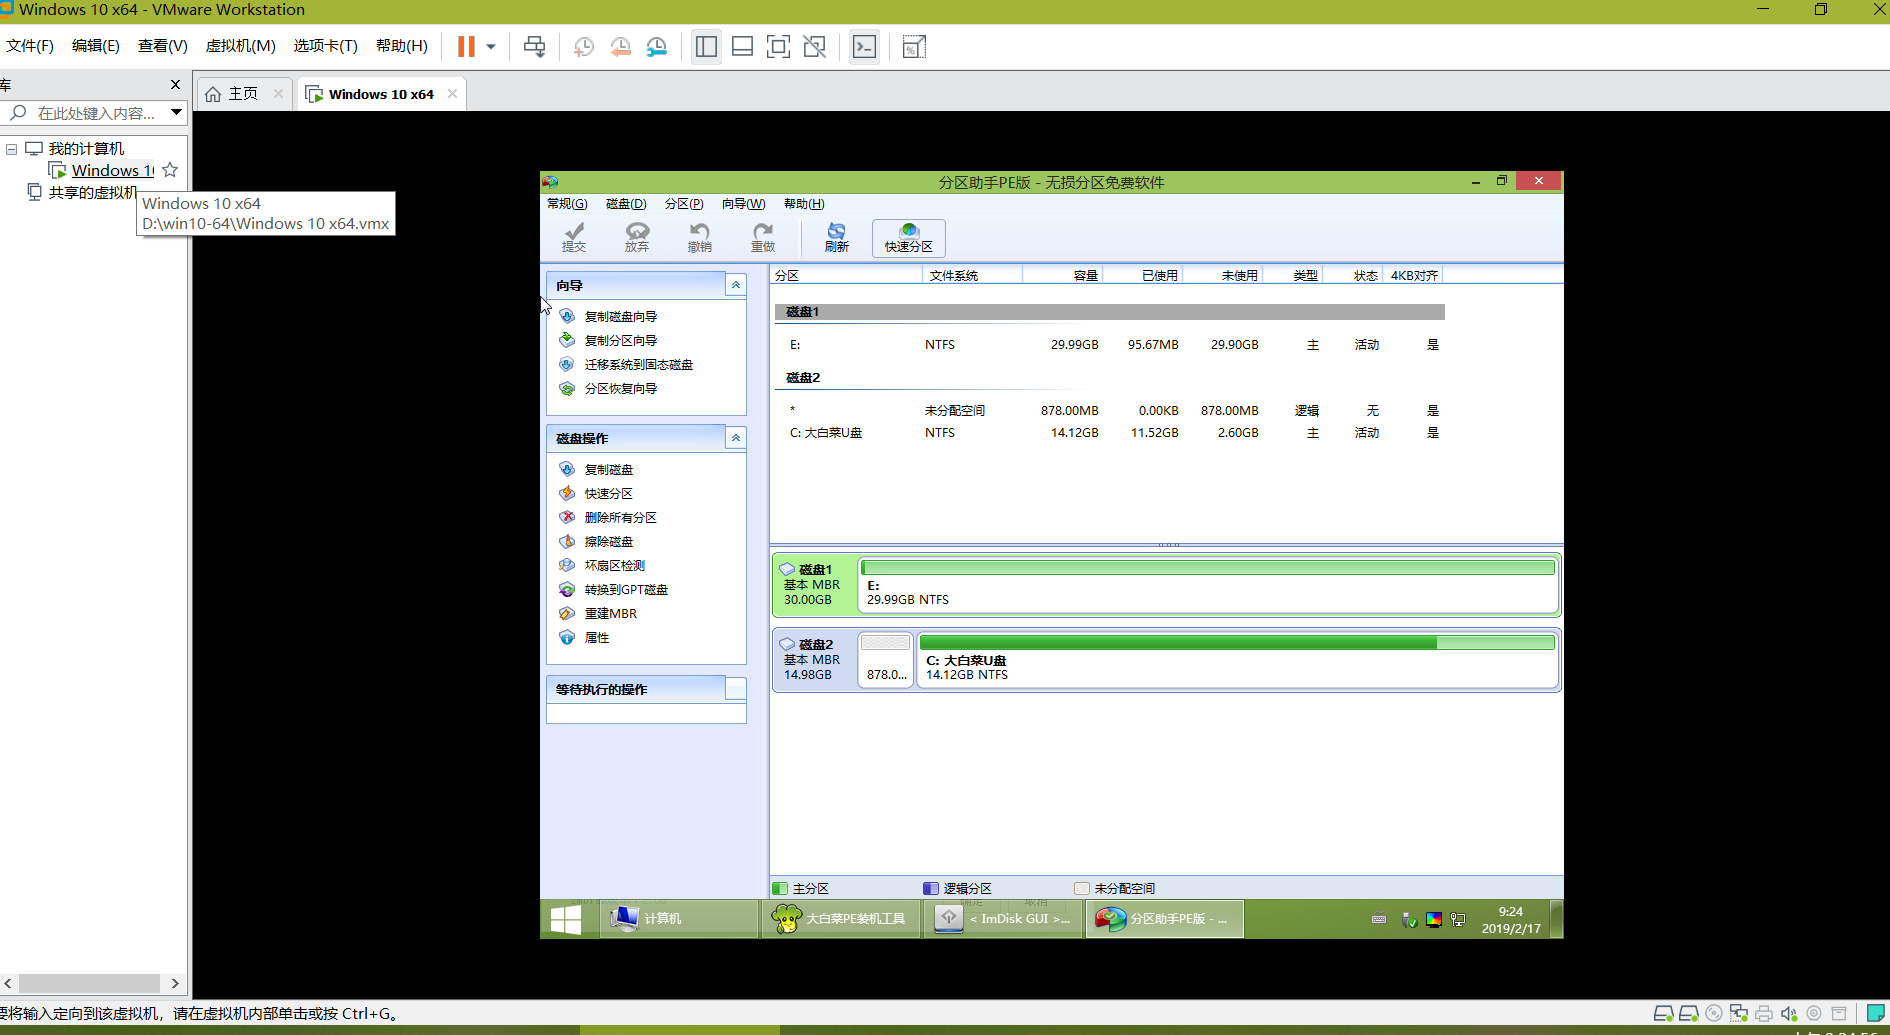Viewport: 1890px width, 1035px height.
Task: Click the 擦除磁盘 icon
Action: [x=567, y=541]
